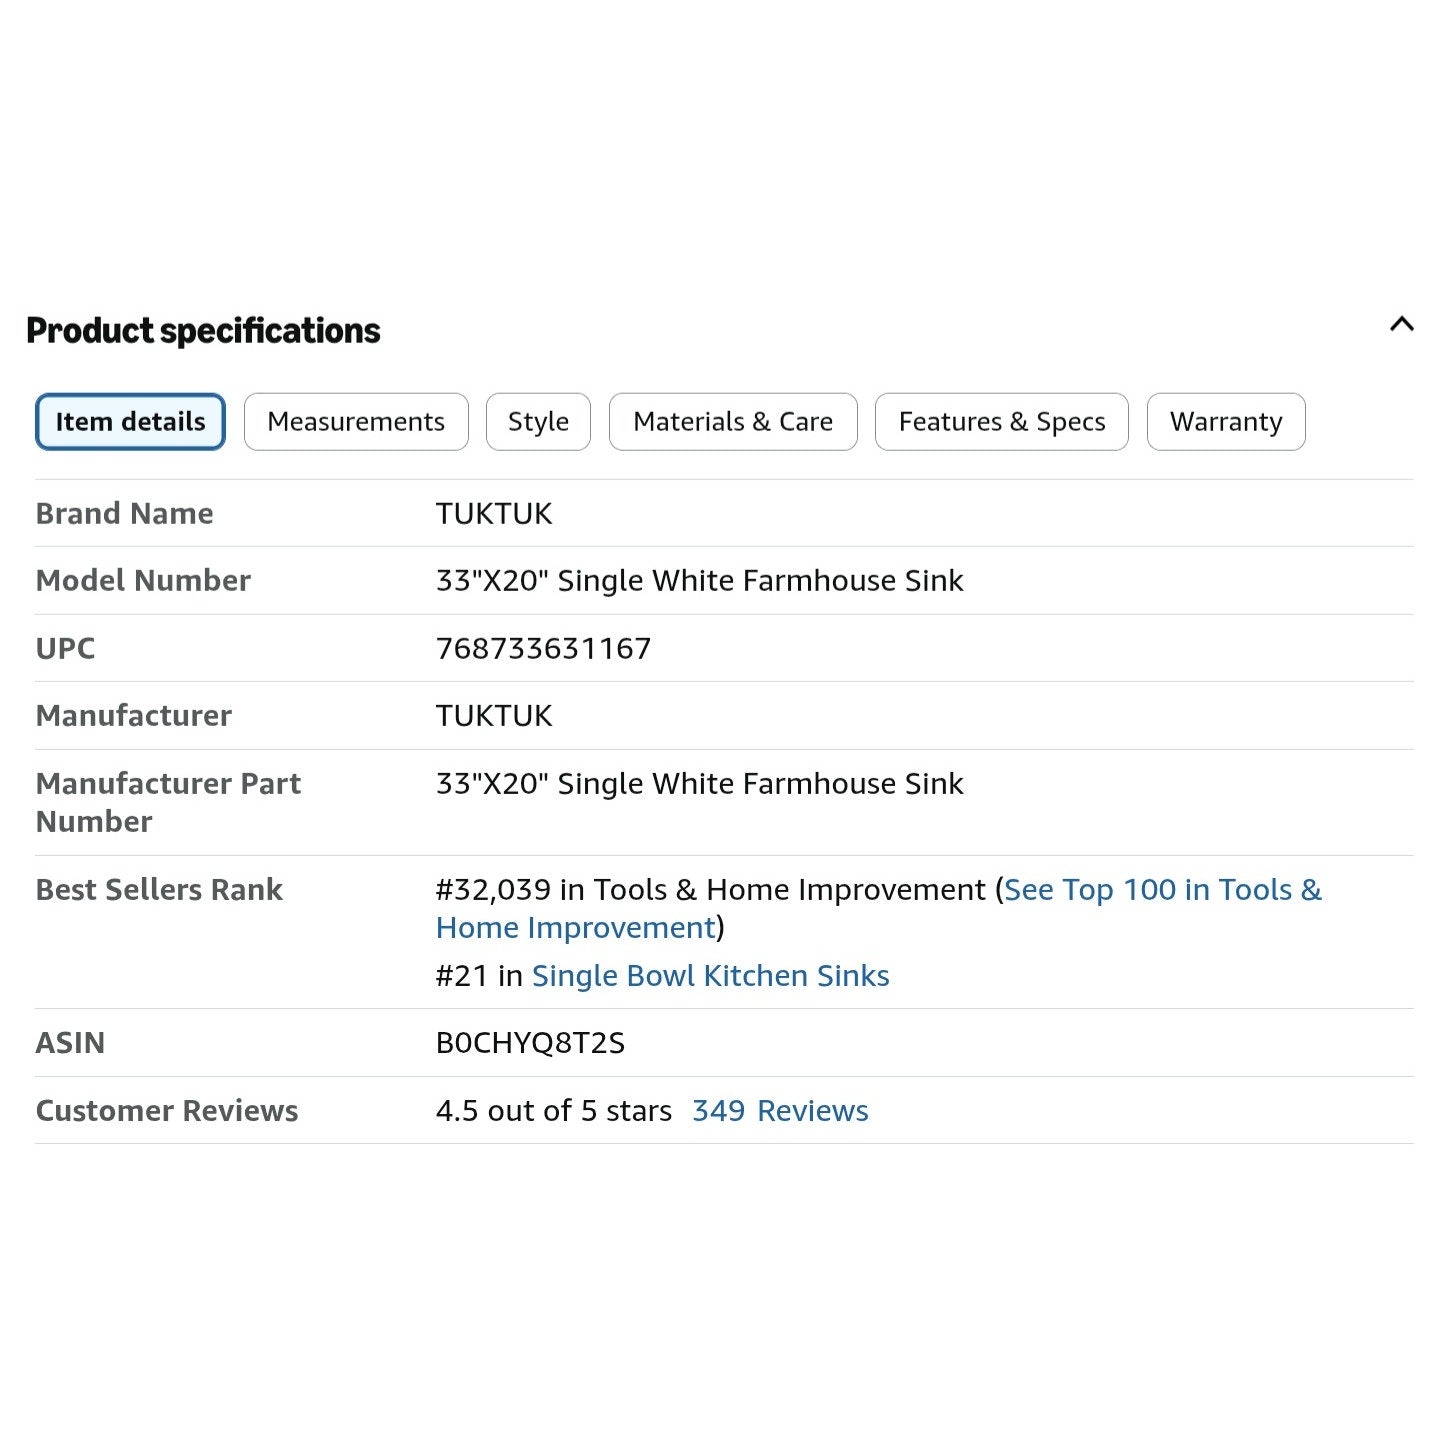
Task: Click the Best Sellers Rank label
Action: [159, 890]
